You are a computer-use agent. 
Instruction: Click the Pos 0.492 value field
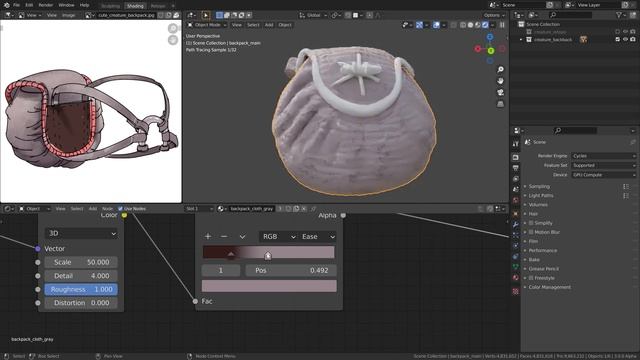[x=291, y=271]
